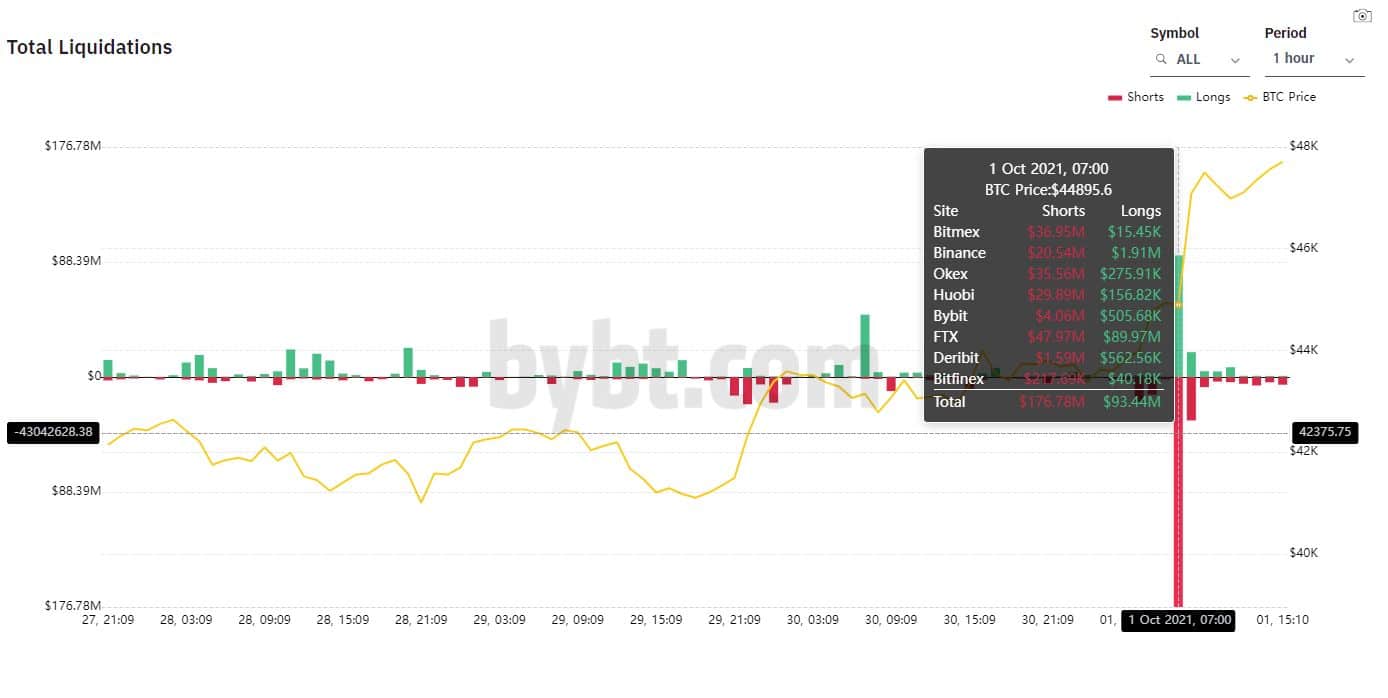
Task: Click the "$0" liquidation axis label
Action: coord(94,376)
